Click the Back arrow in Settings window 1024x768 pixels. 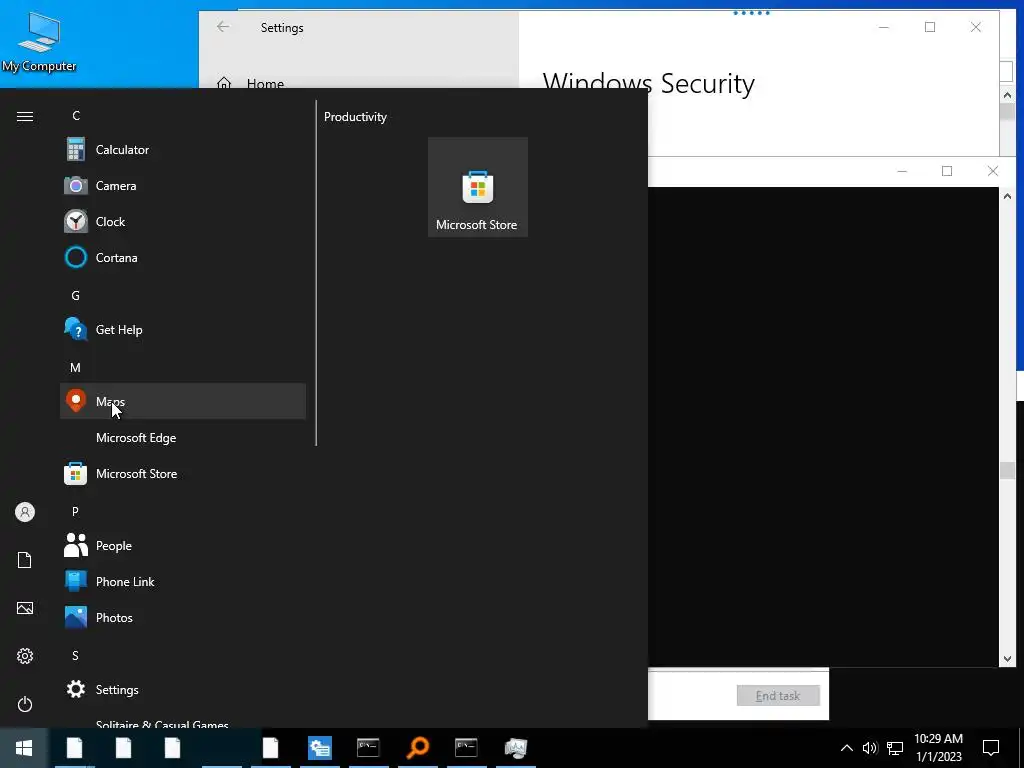[223, 27]
